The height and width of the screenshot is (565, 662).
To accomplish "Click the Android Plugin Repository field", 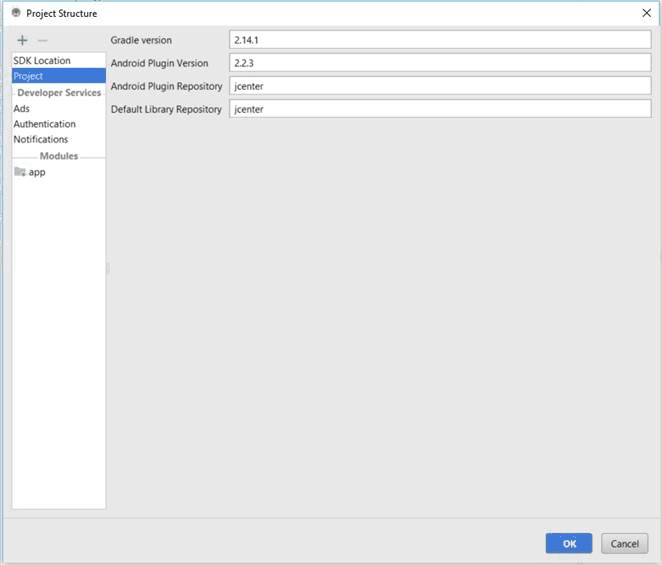I will (440, 86).
